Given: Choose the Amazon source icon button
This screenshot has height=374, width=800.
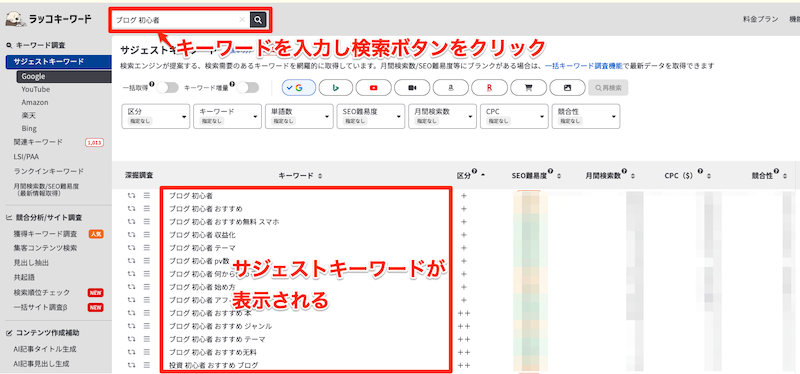Looking at the screenshot, I should [x=451, y=88].
